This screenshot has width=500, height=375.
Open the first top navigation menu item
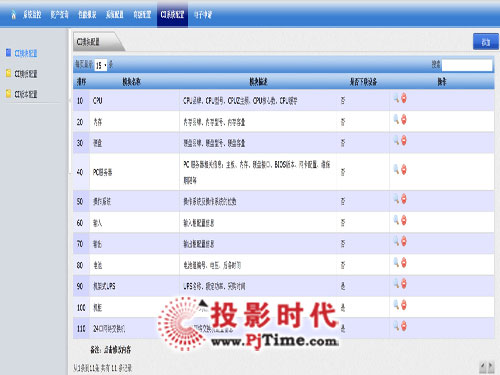32,14
